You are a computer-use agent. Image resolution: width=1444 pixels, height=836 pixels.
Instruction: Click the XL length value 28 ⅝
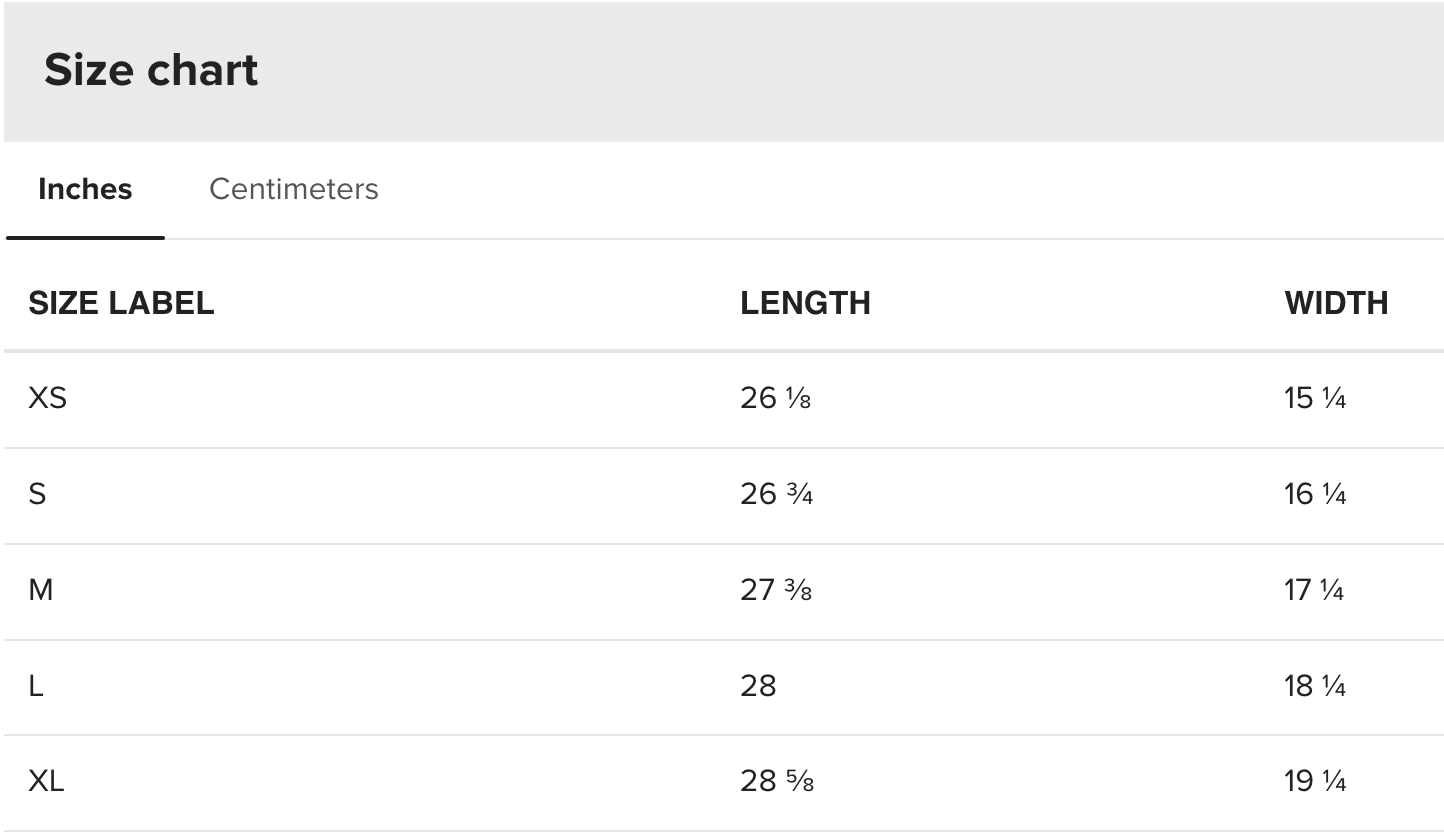click(776, 781)
